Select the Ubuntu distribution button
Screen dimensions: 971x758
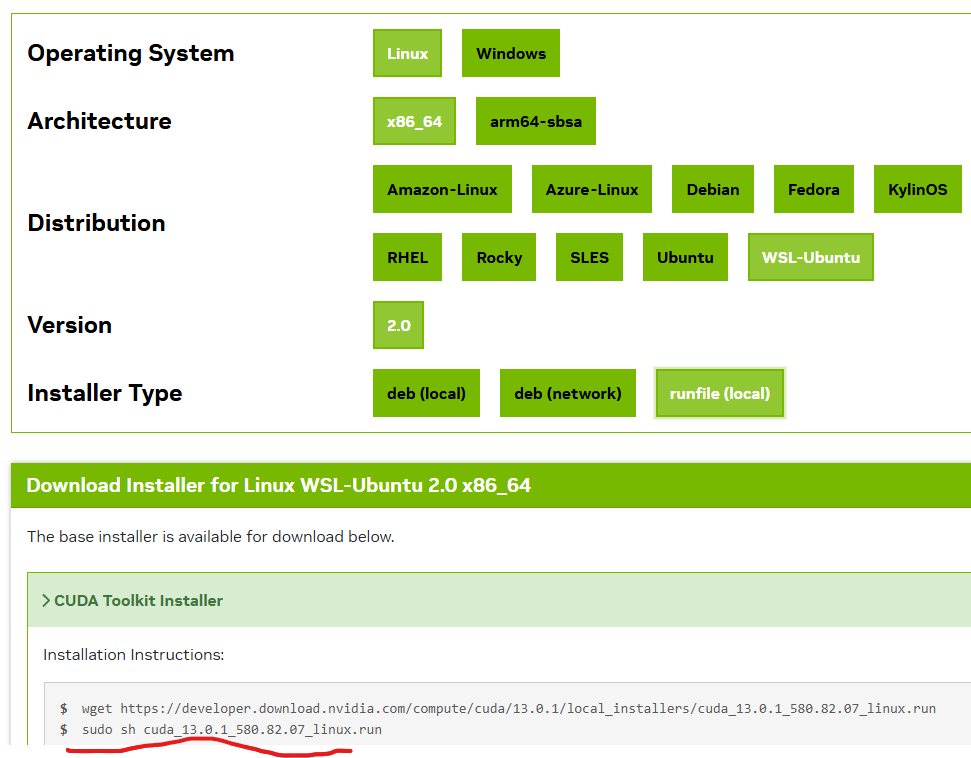tap(685, 258)
